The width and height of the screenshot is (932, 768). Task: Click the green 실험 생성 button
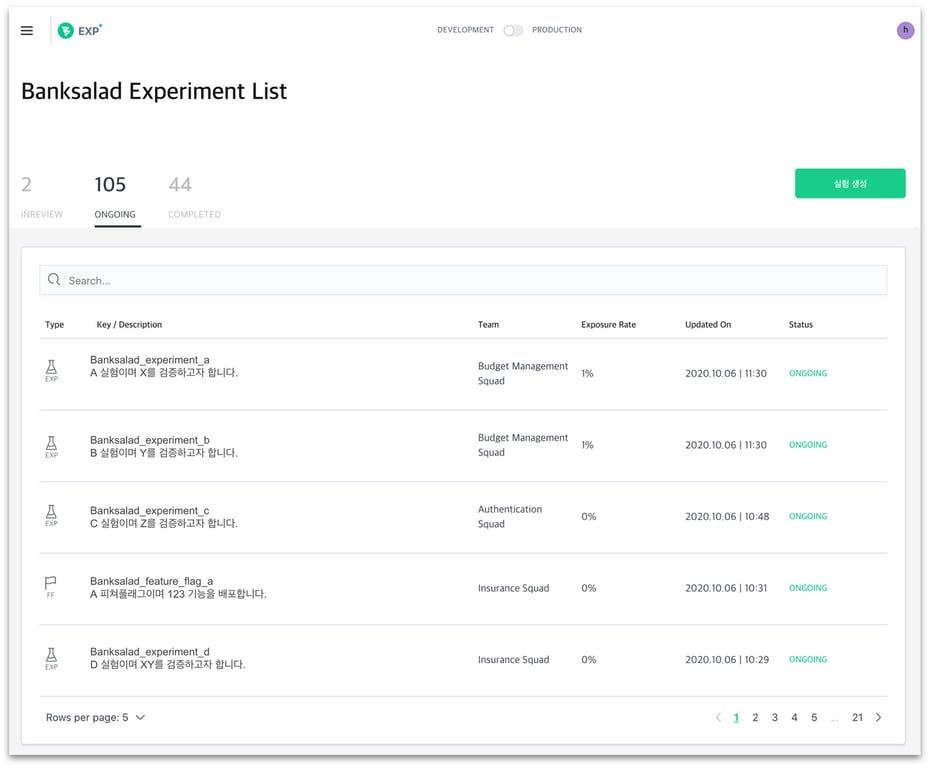click(x=850, y=183)
